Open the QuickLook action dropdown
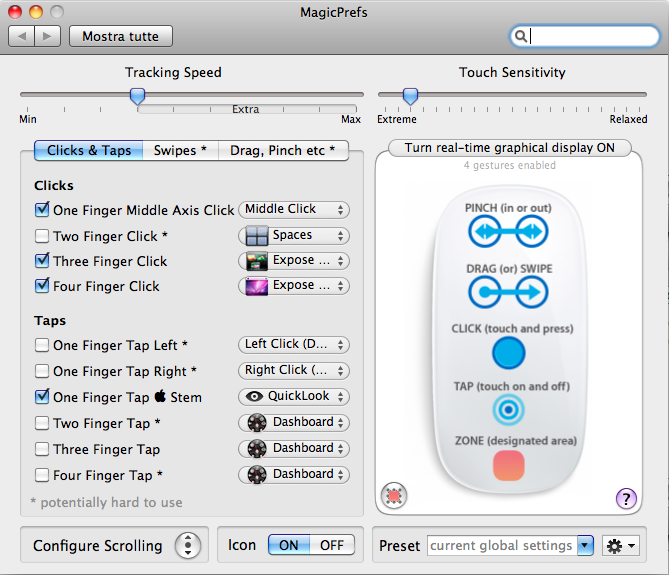 click(294, 397)
